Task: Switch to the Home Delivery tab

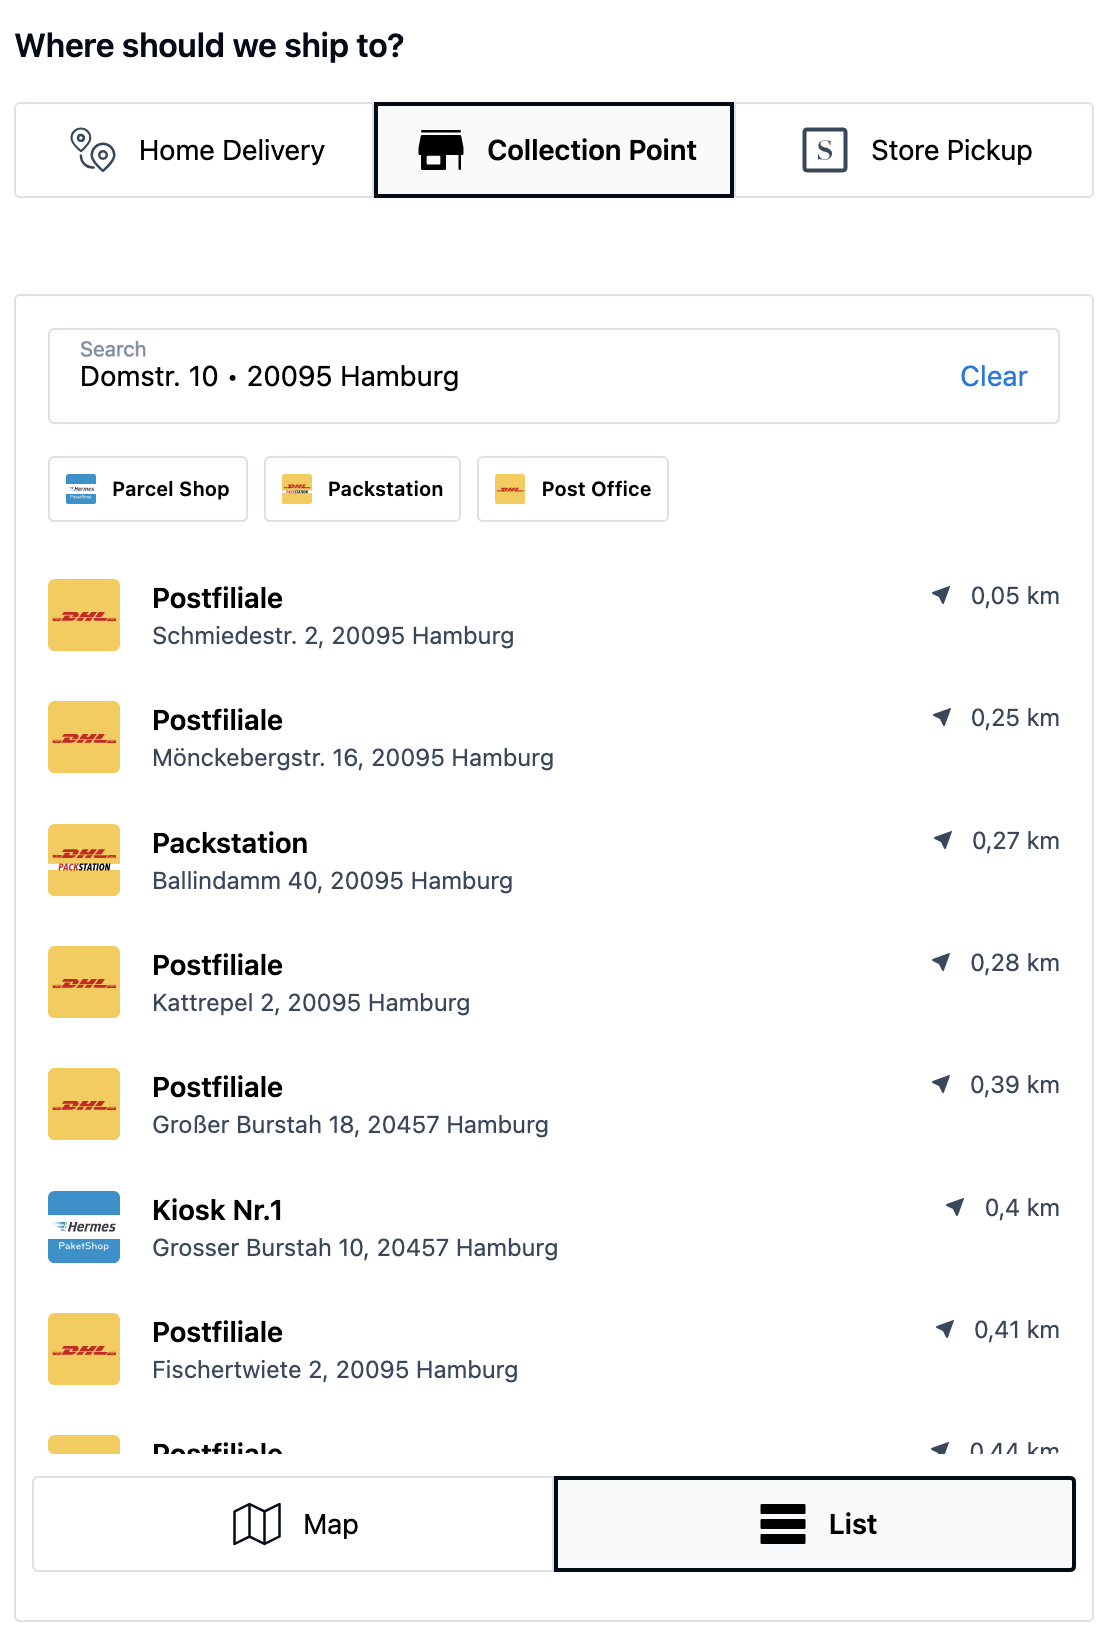Action: click(x=196, y=150)
